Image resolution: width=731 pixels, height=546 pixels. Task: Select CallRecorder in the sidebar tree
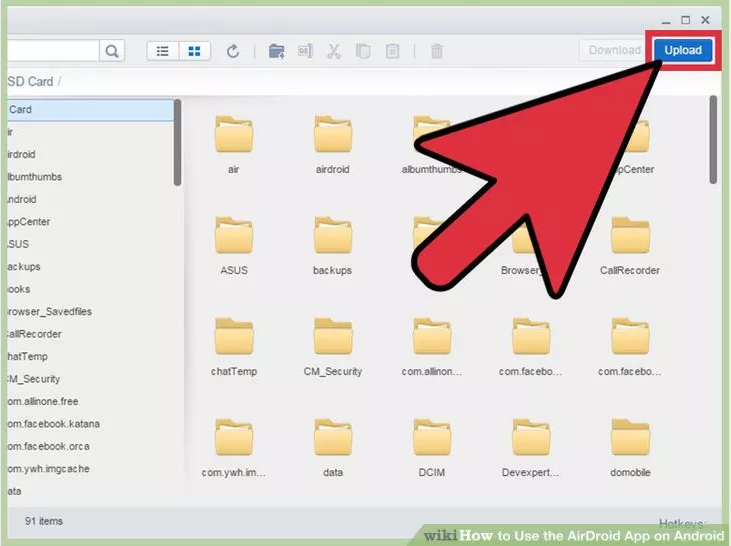click(34, 334)
